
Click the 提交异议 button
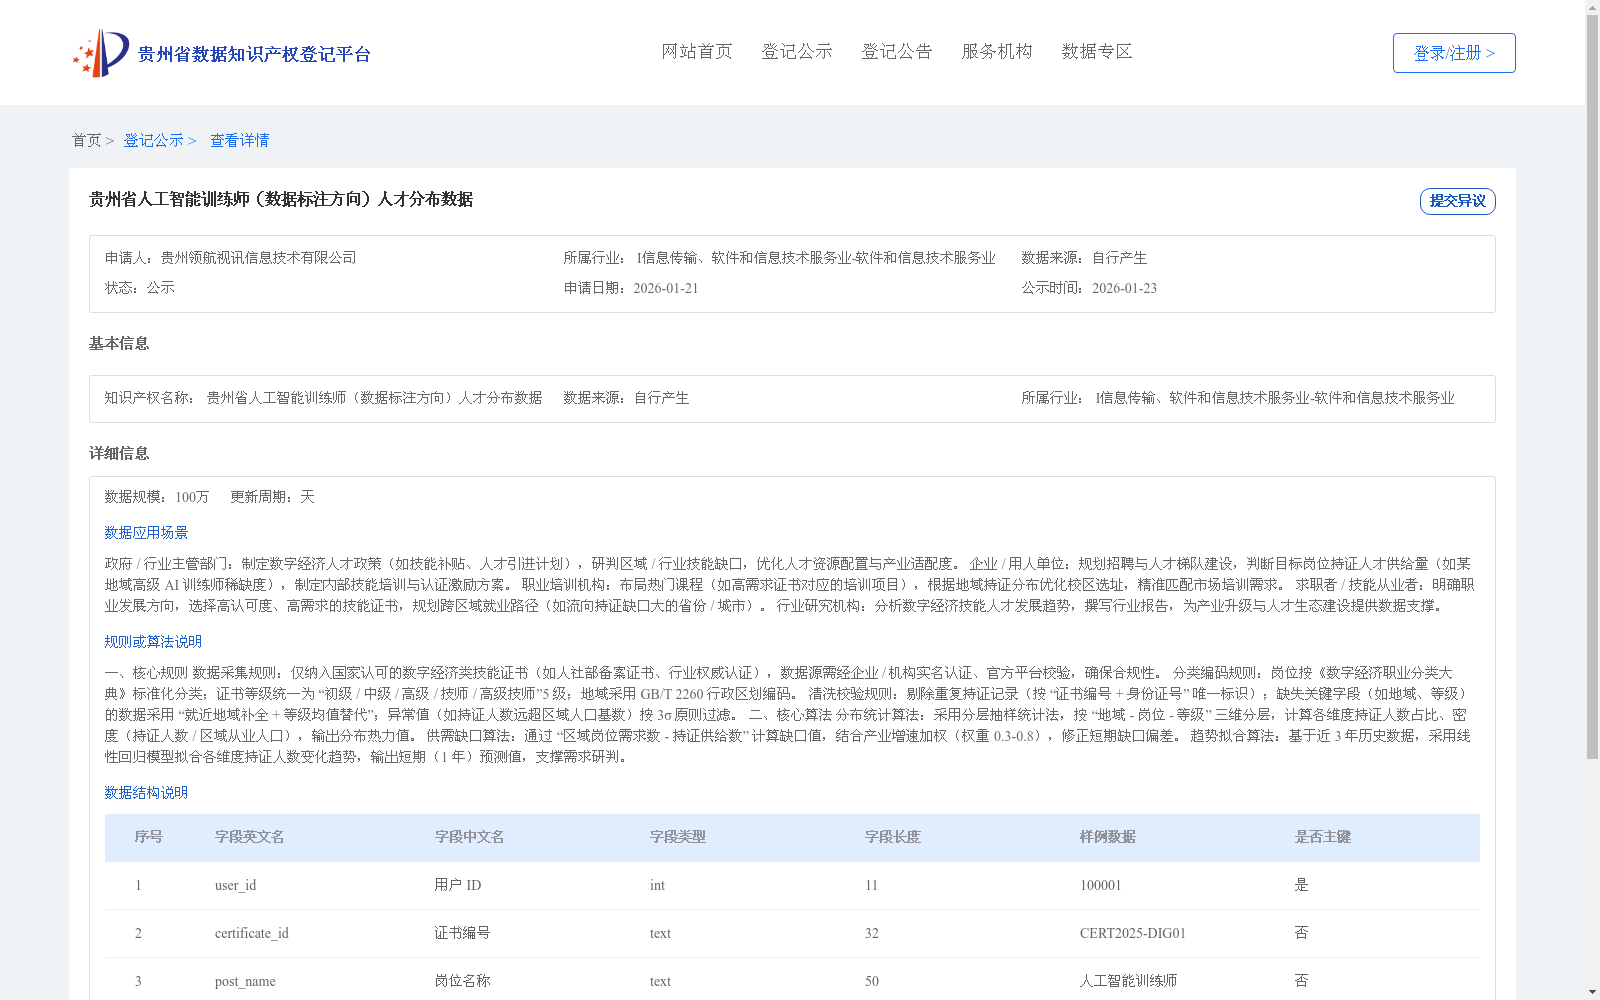(x=1458, y=201)
